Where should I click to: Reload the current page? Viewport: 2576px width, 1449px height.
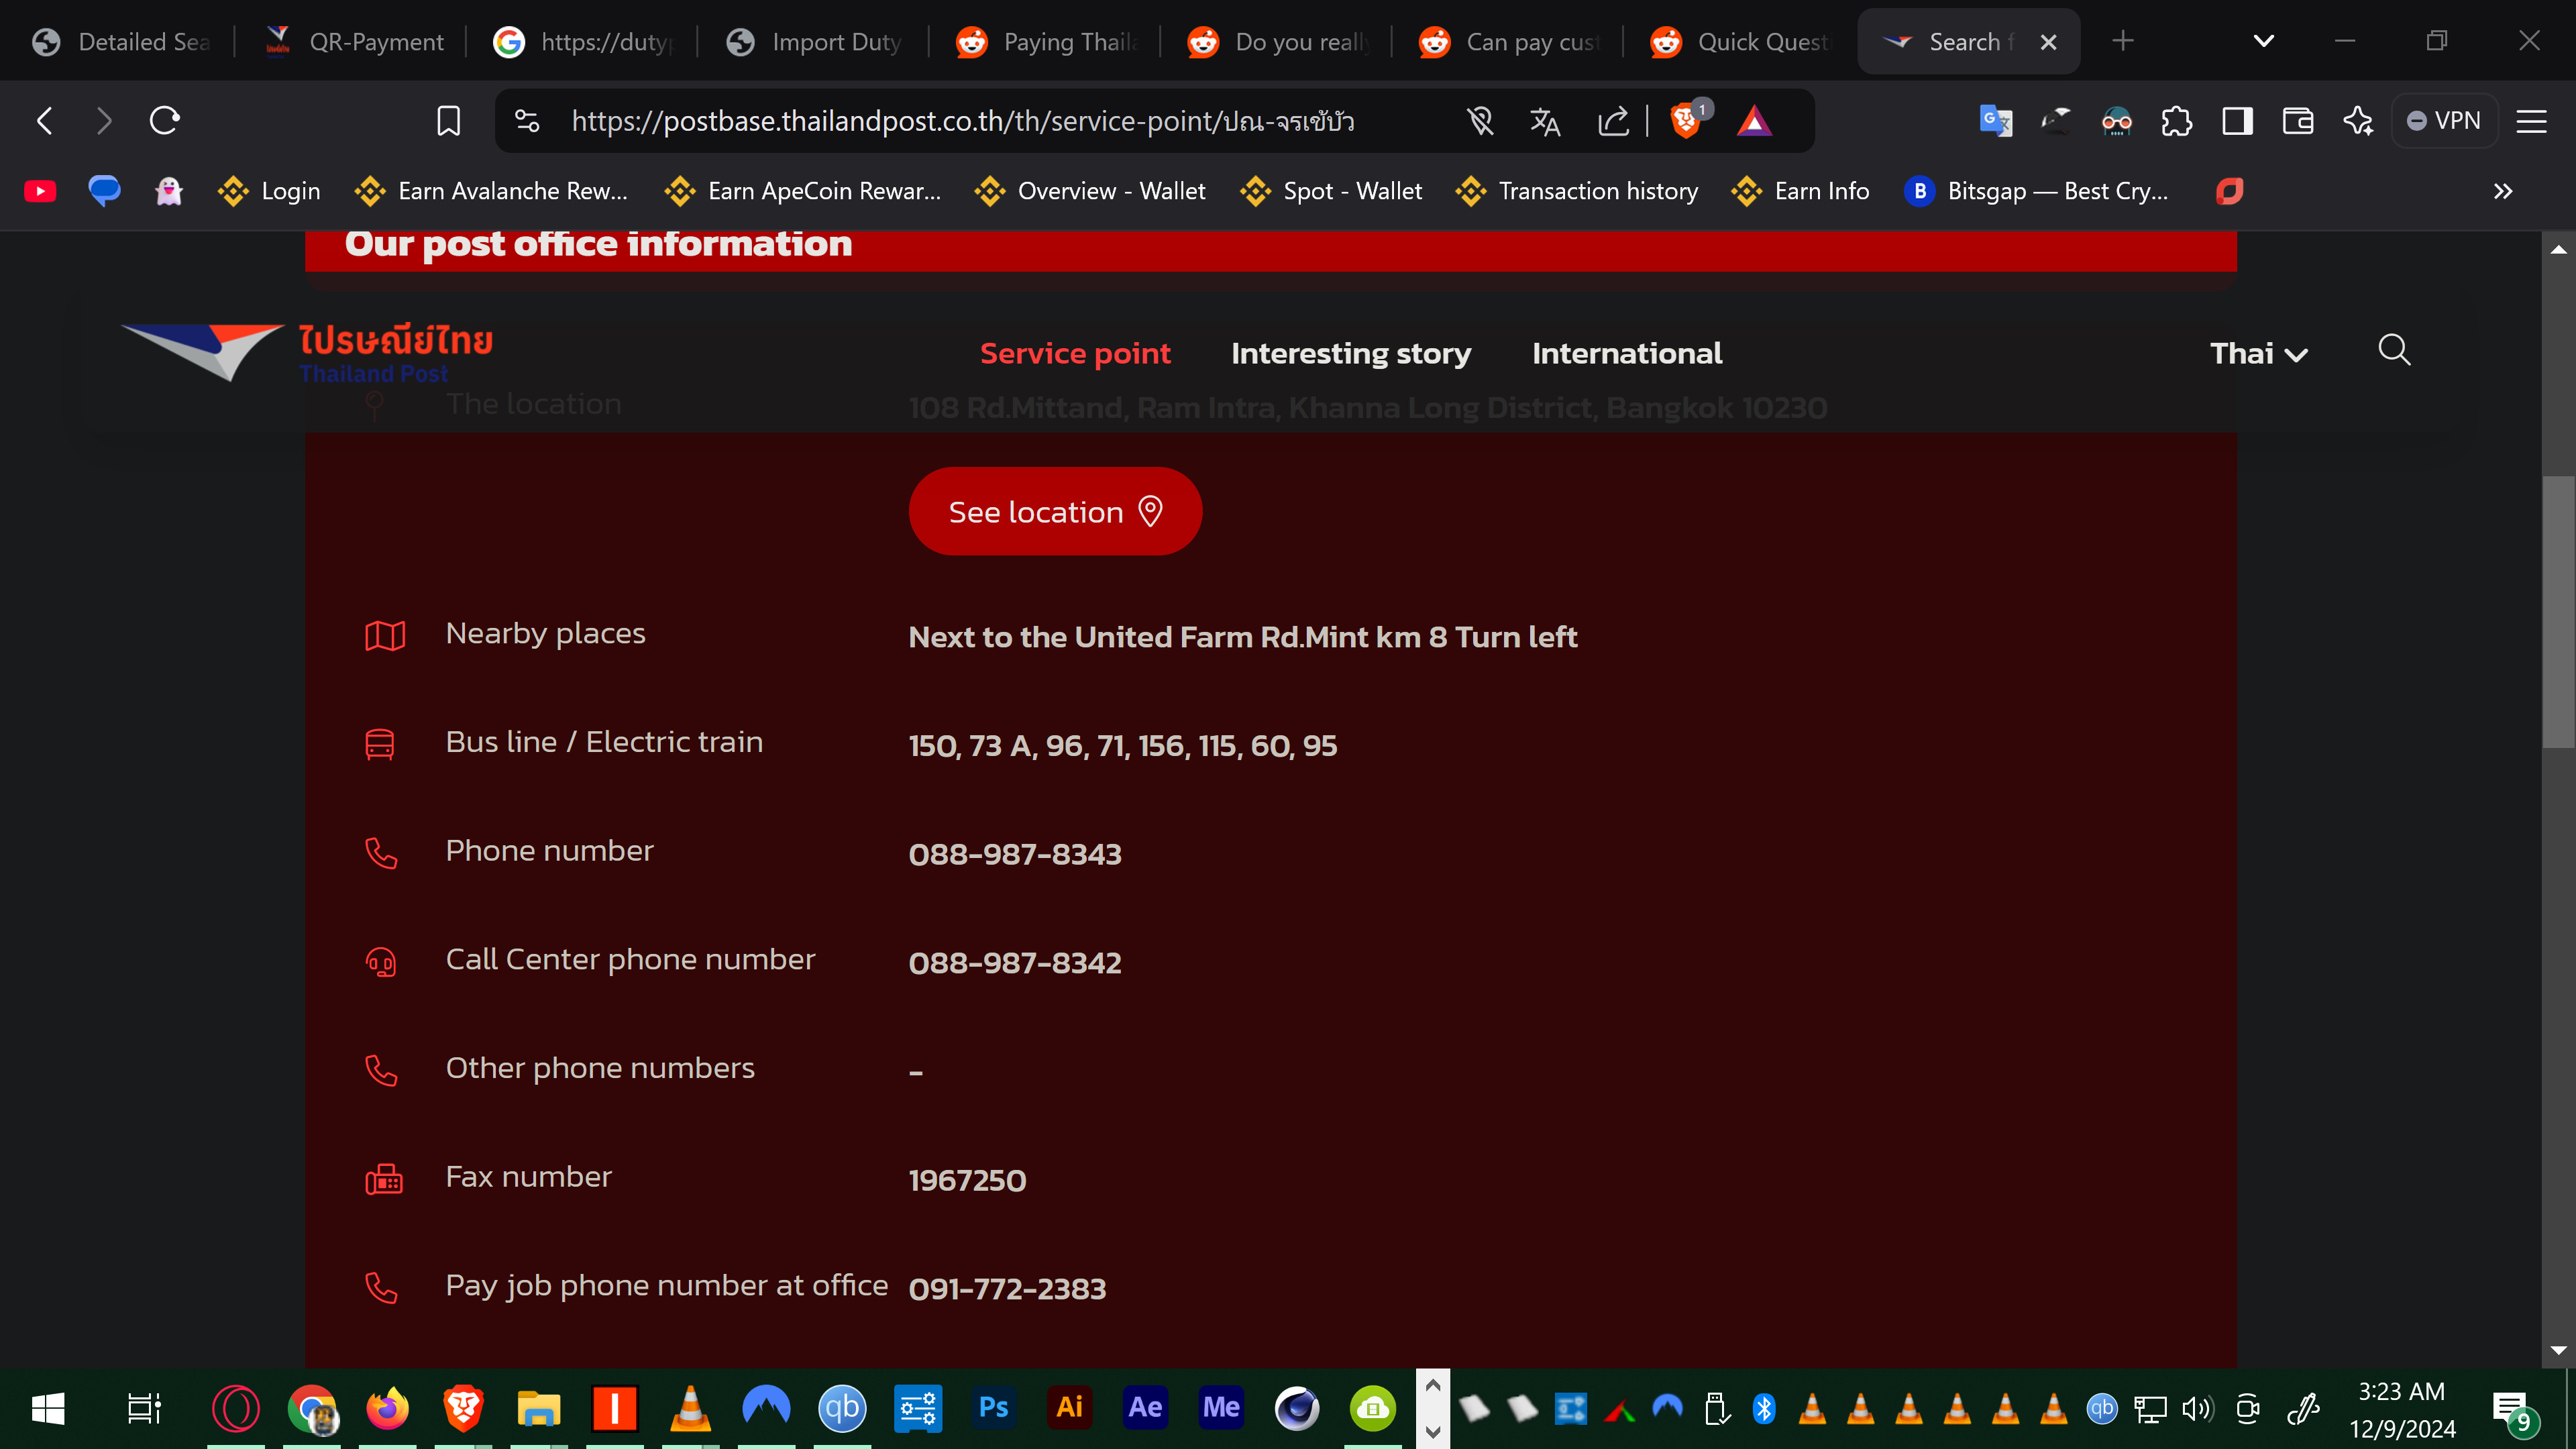click(164, 121)
